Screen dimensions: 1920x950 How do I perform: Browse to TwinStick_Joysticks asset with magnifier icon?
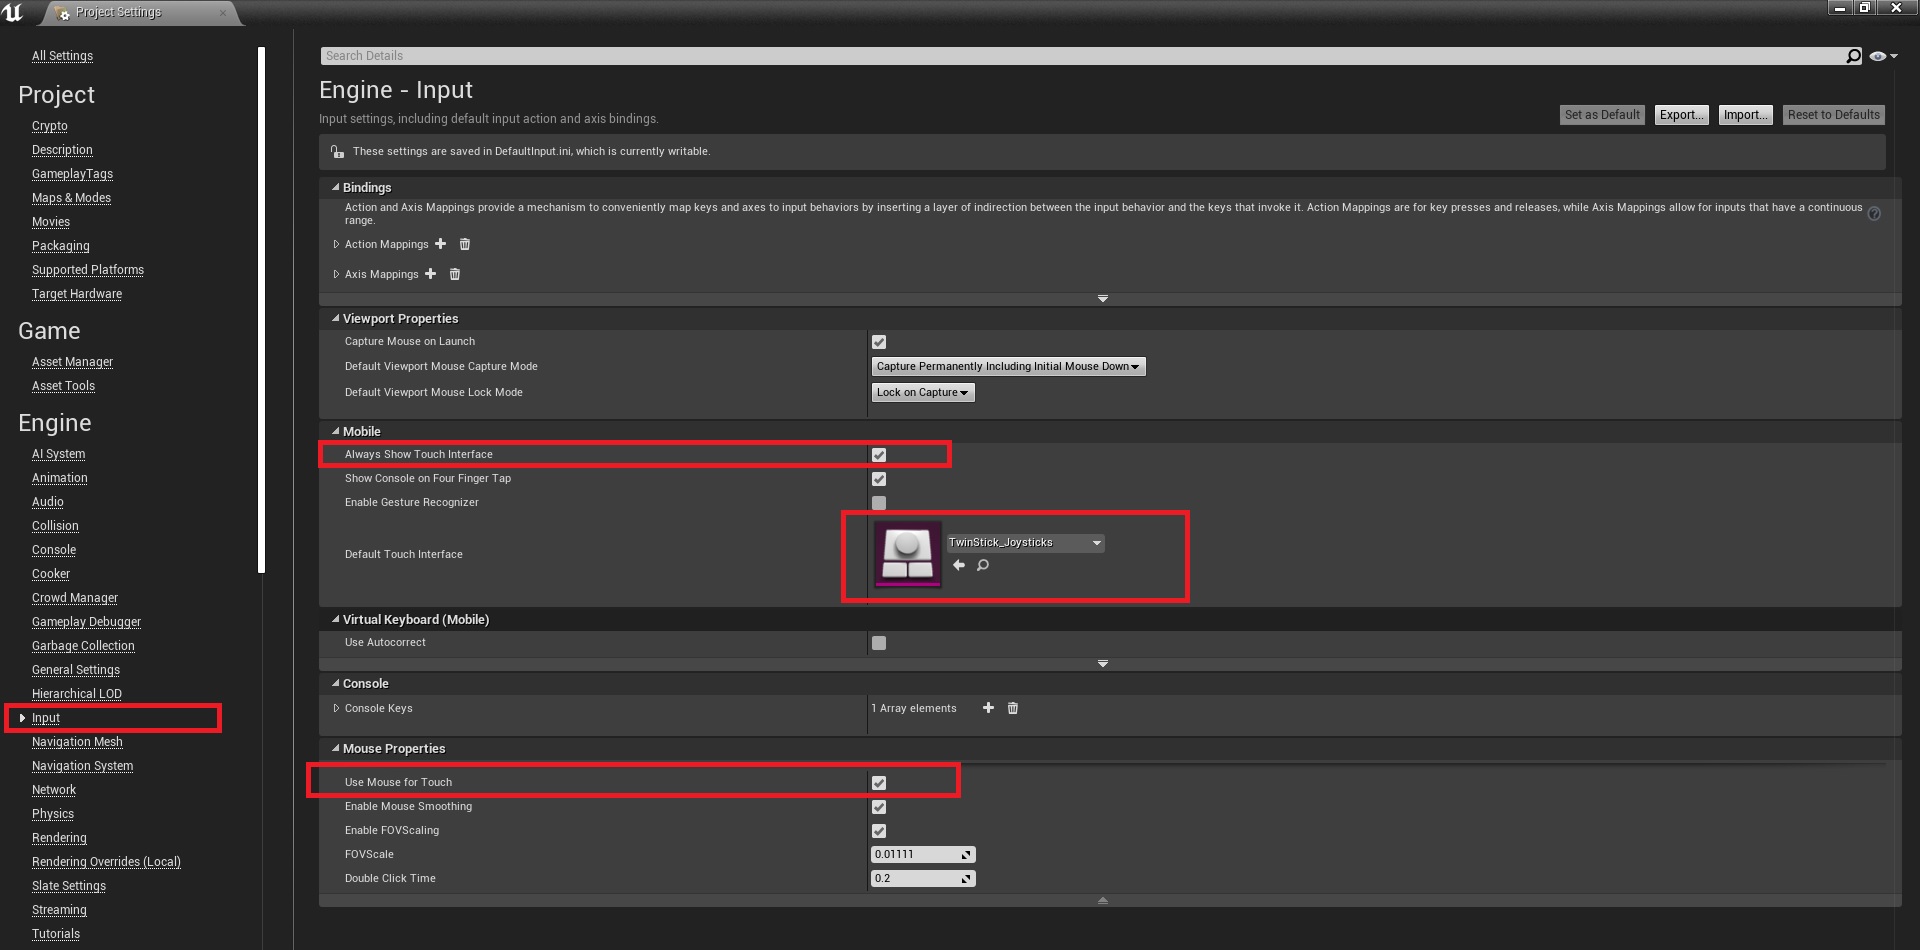click(983, 566)
